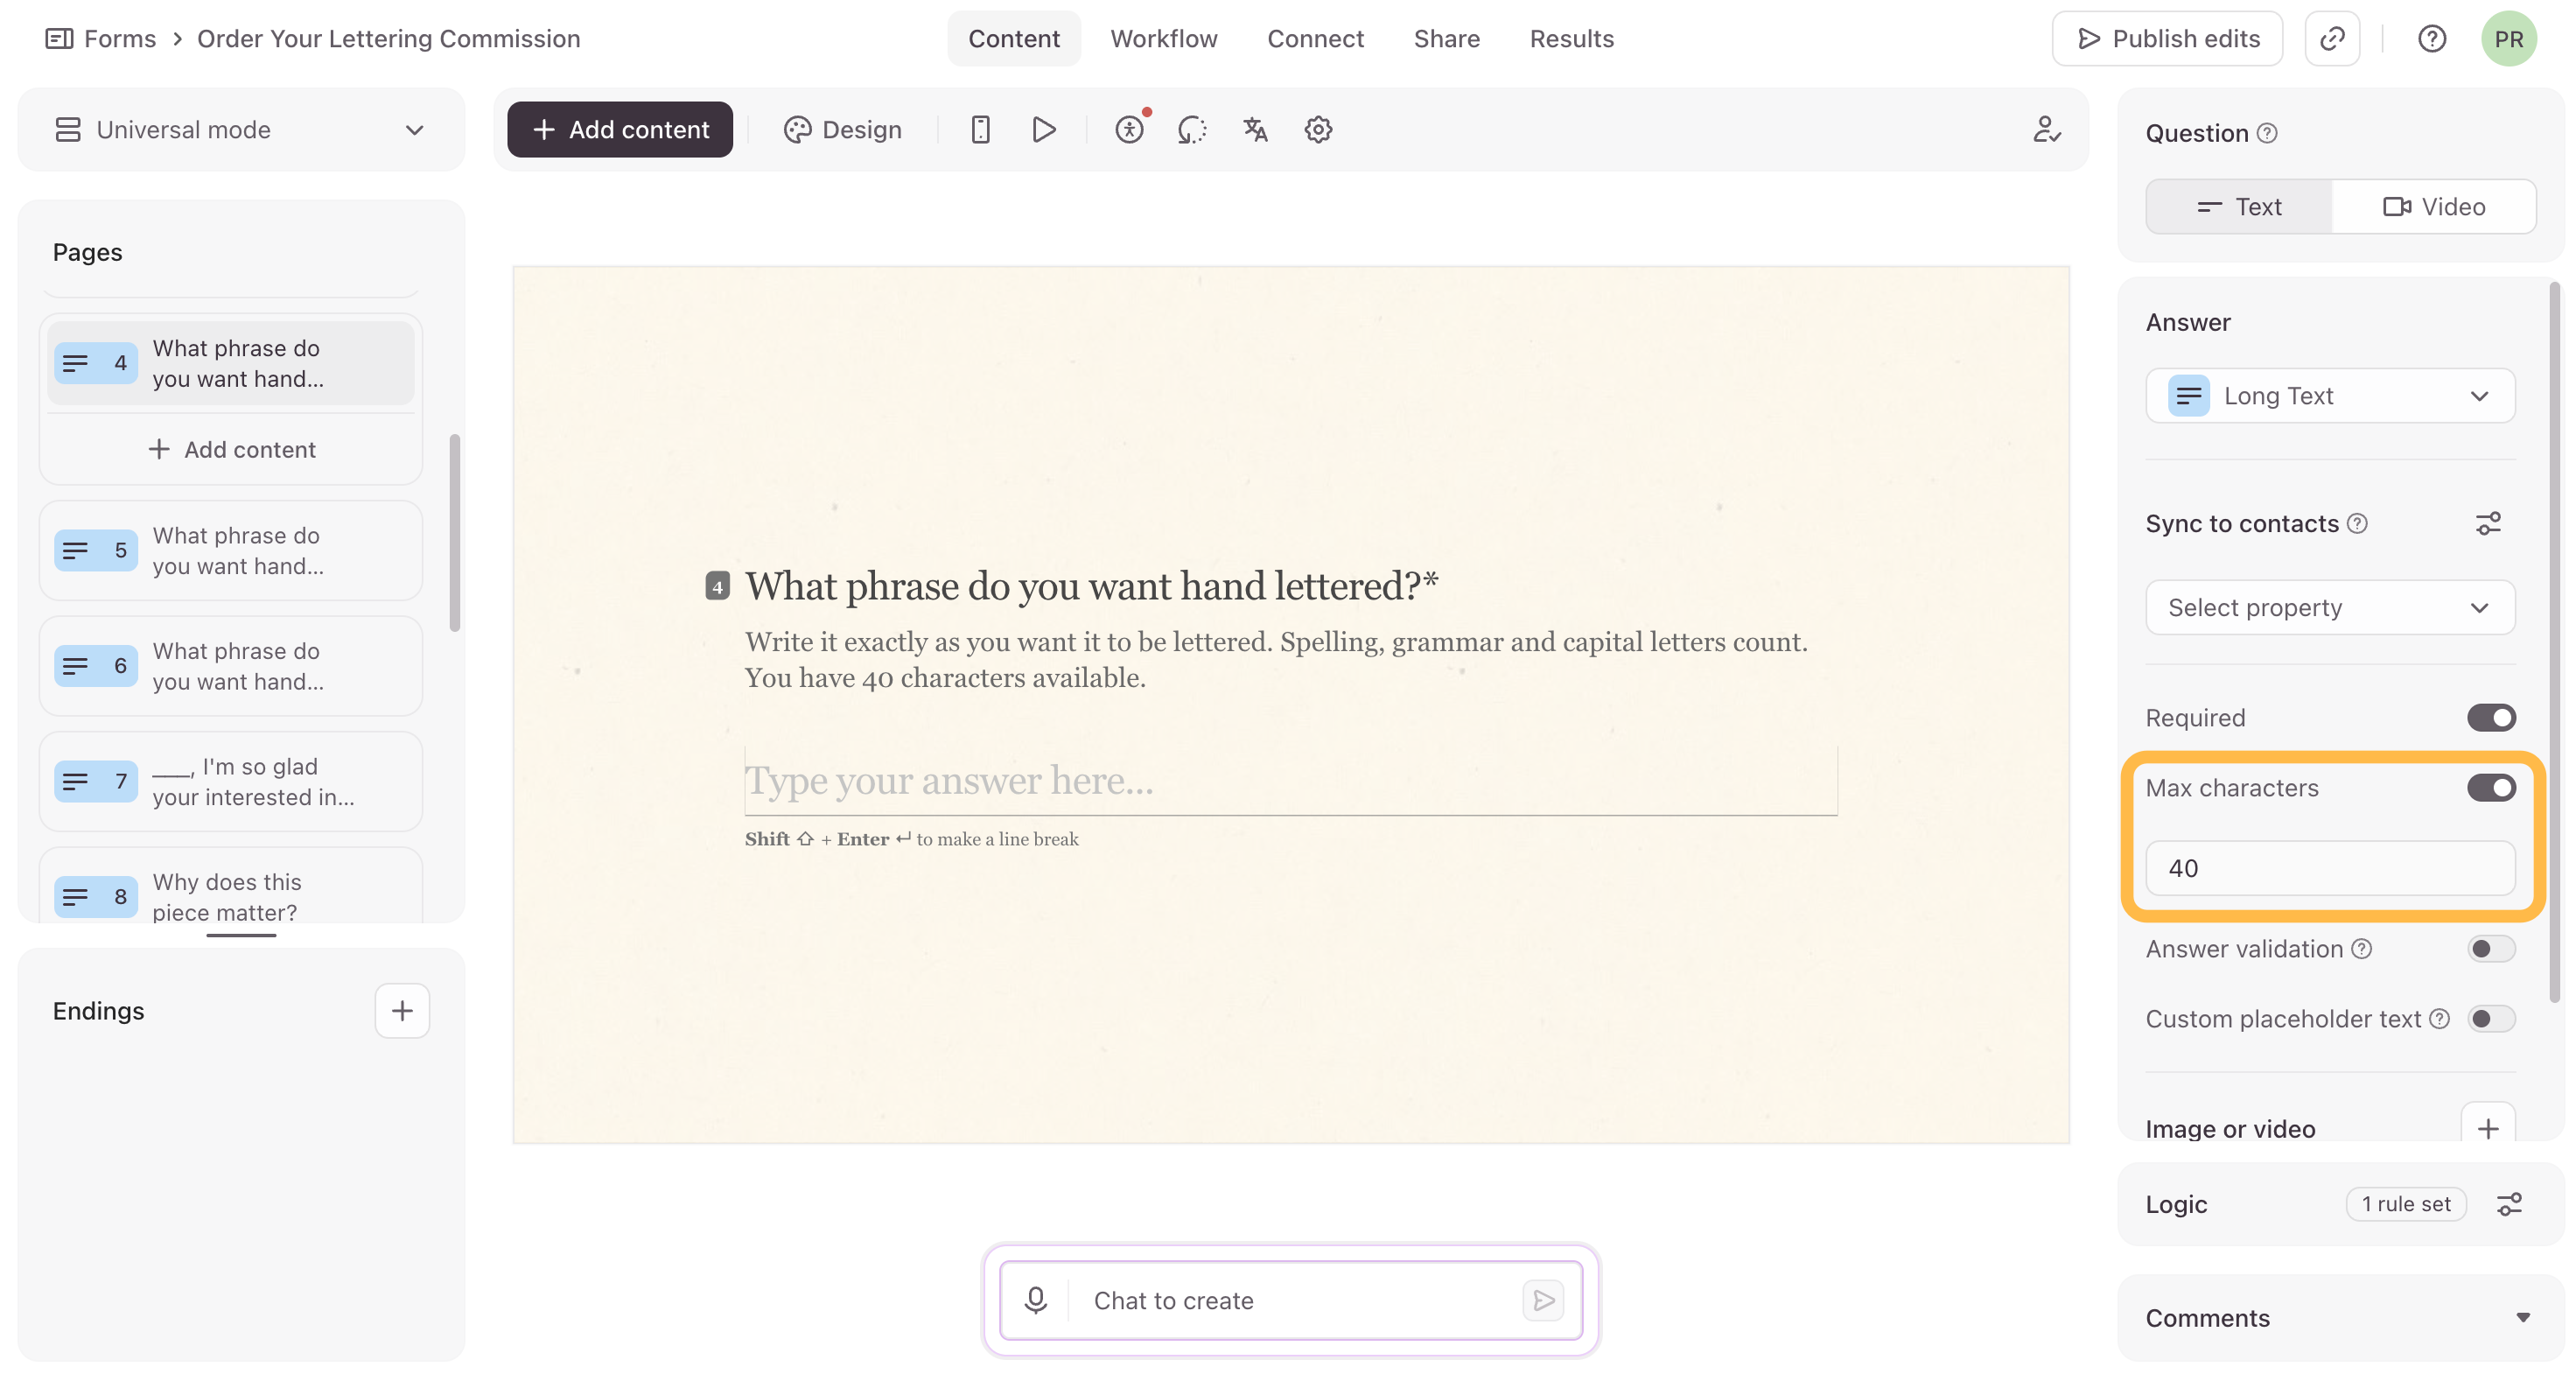Click the dark Add content button
Viewport: 2576px width, 1374px height.
(x=620, y=130)
